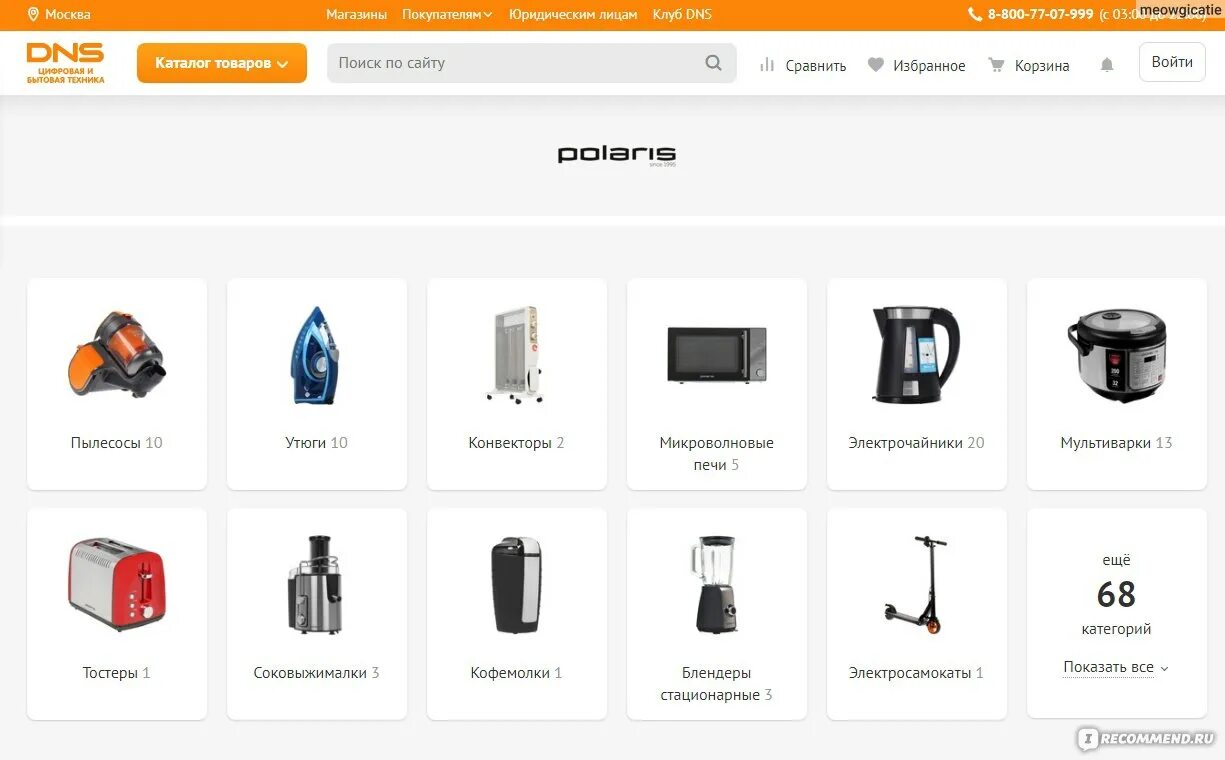
Task: Click the Поиск по сайту field
Action: pyautogui.click(x=532, y=63)
